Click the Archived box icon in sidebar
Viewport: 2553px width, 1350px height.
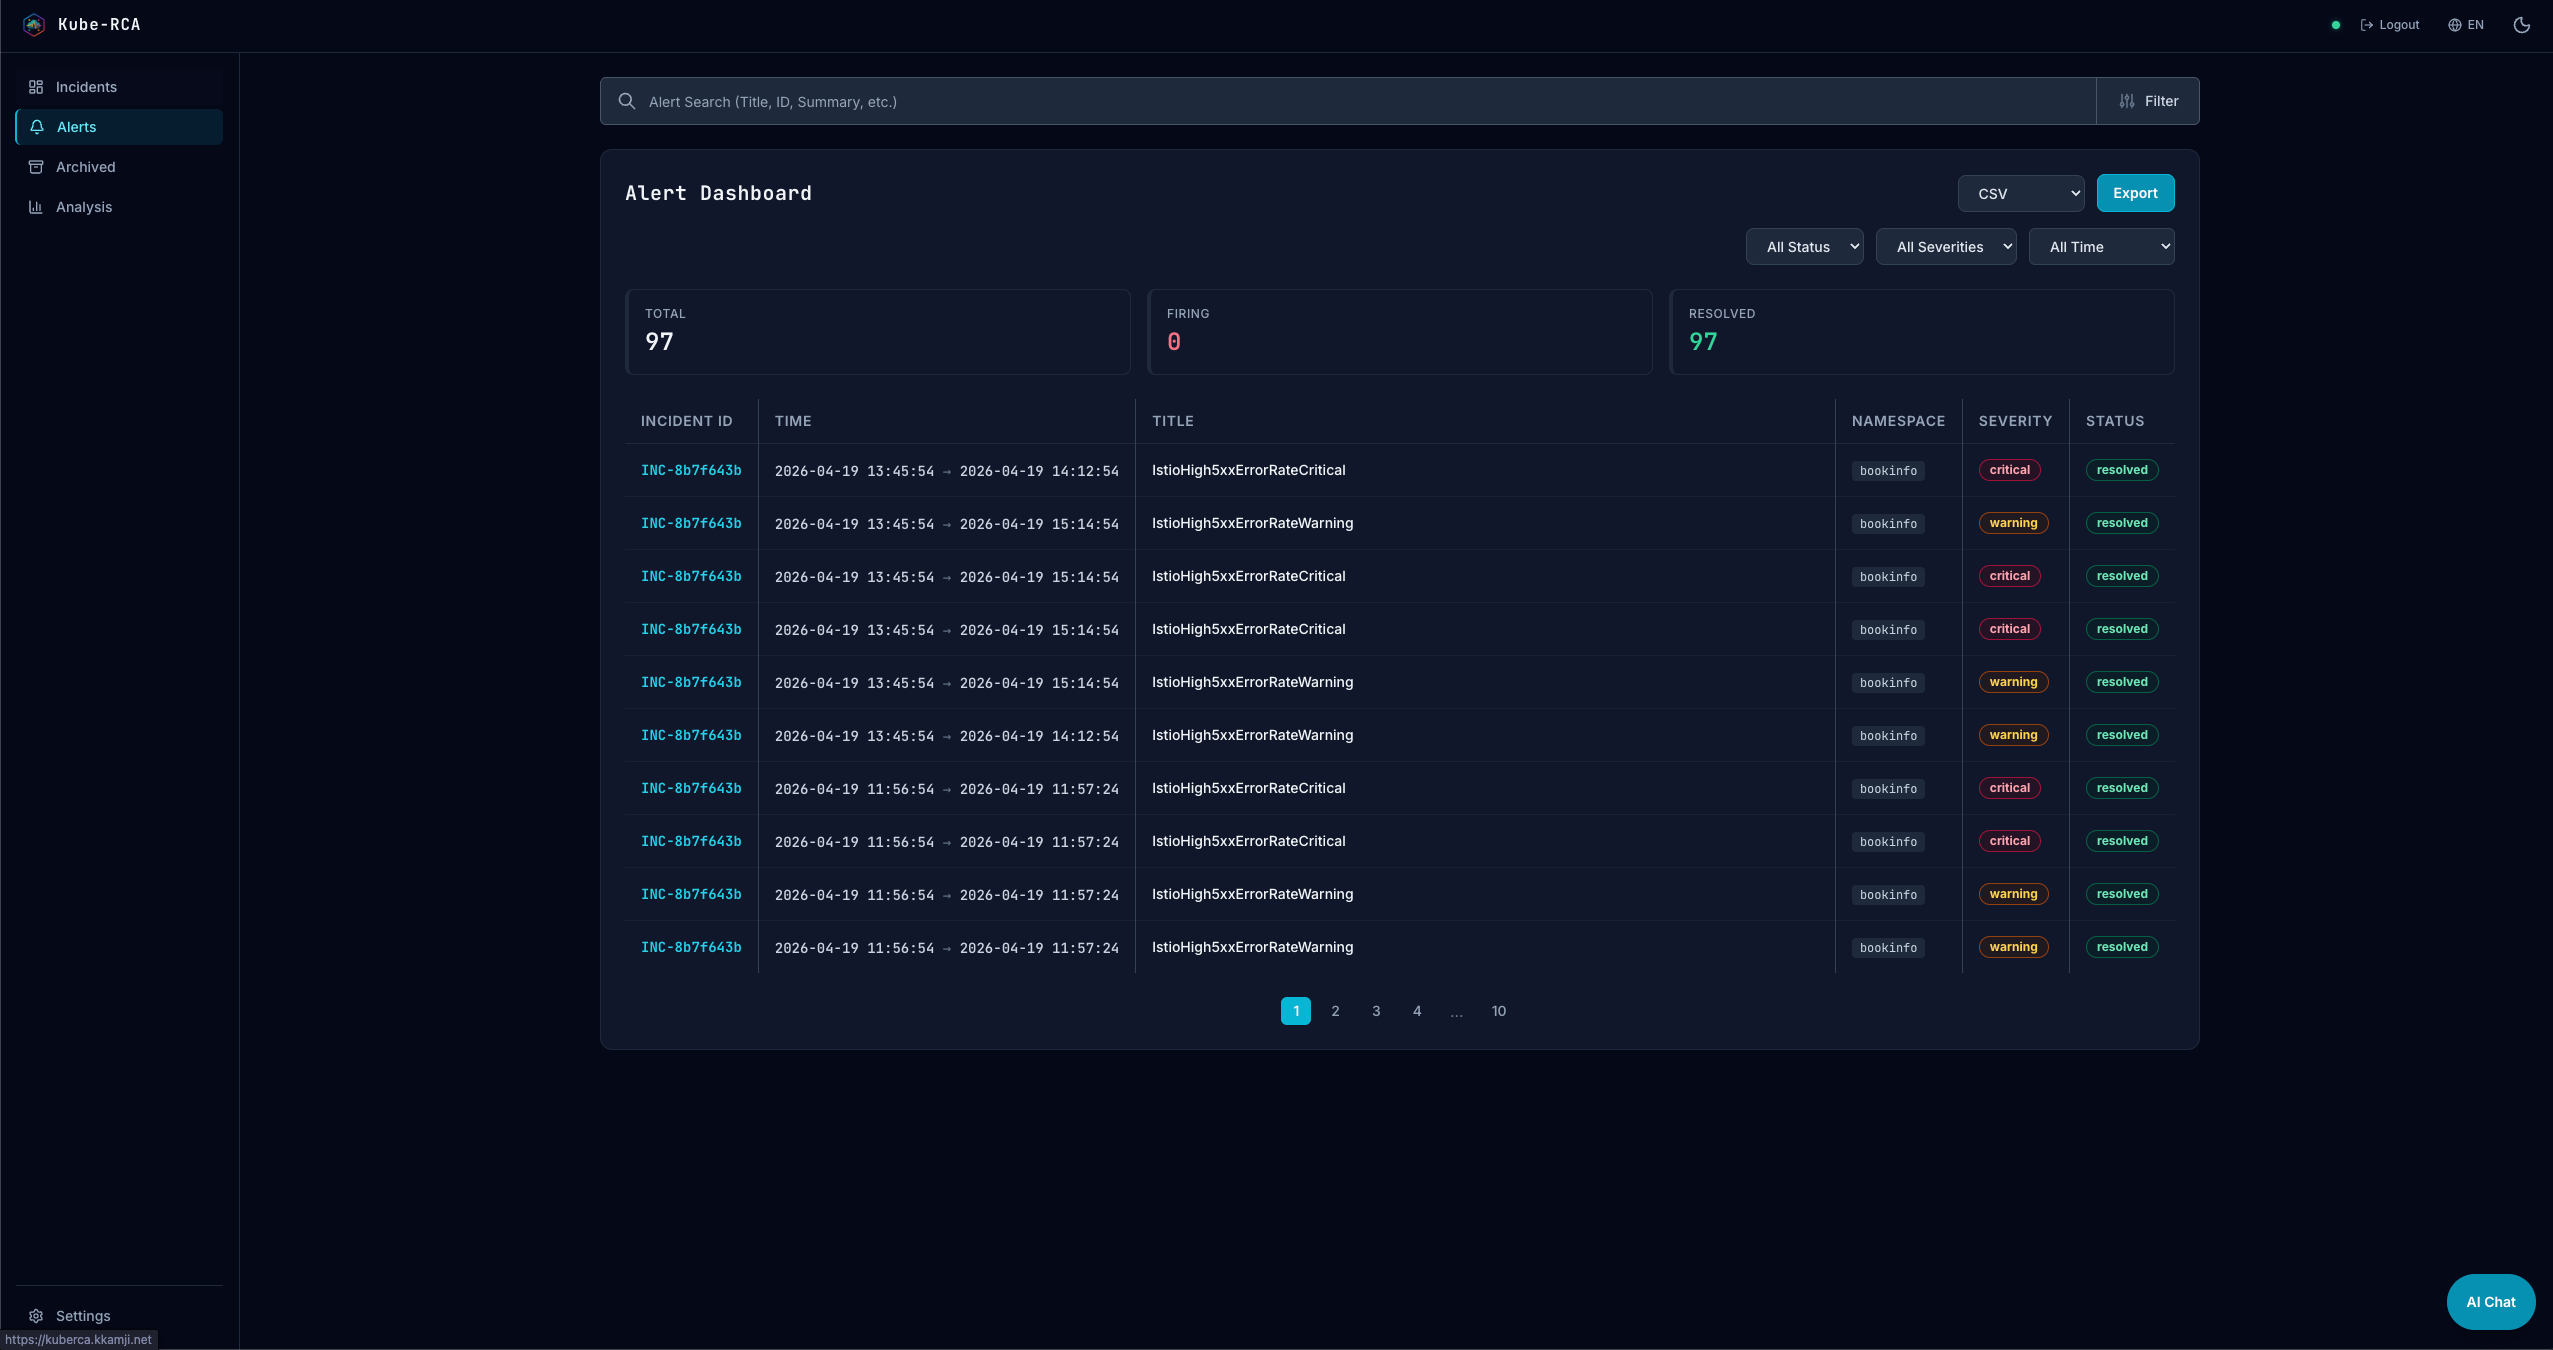pyautogui.click(x=36, y=167)
